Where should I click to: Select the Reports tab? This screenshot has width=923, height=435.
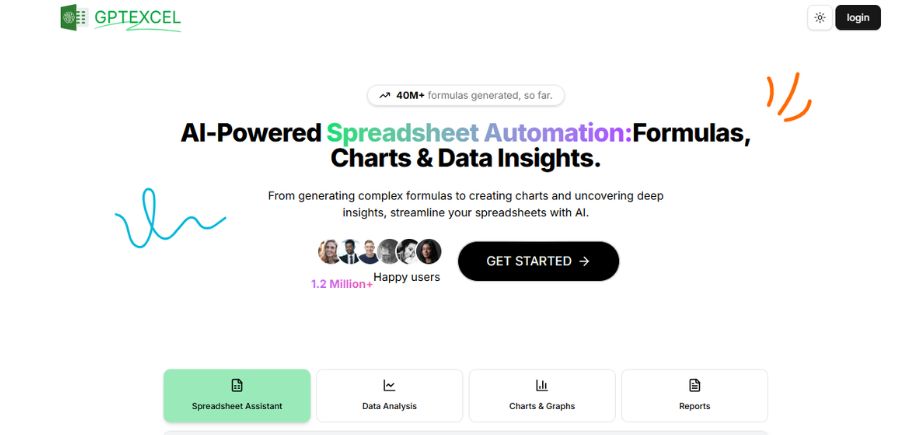[694, 395]
